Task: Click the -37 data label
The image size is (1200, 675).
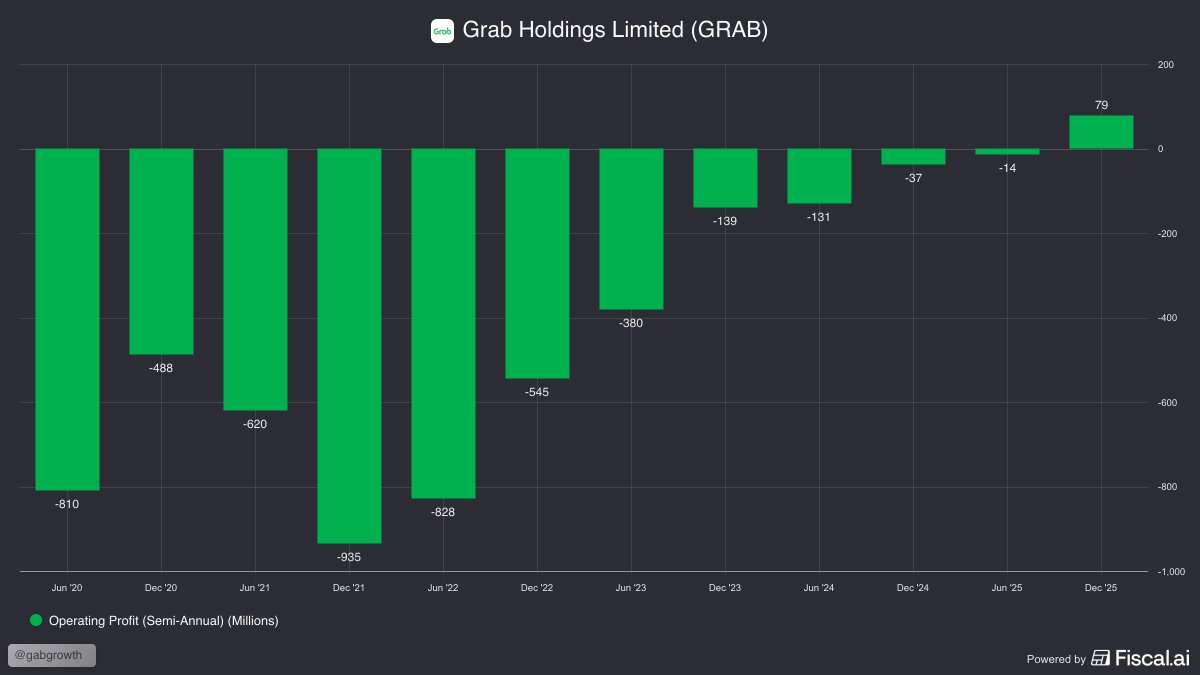Action: 913,178
